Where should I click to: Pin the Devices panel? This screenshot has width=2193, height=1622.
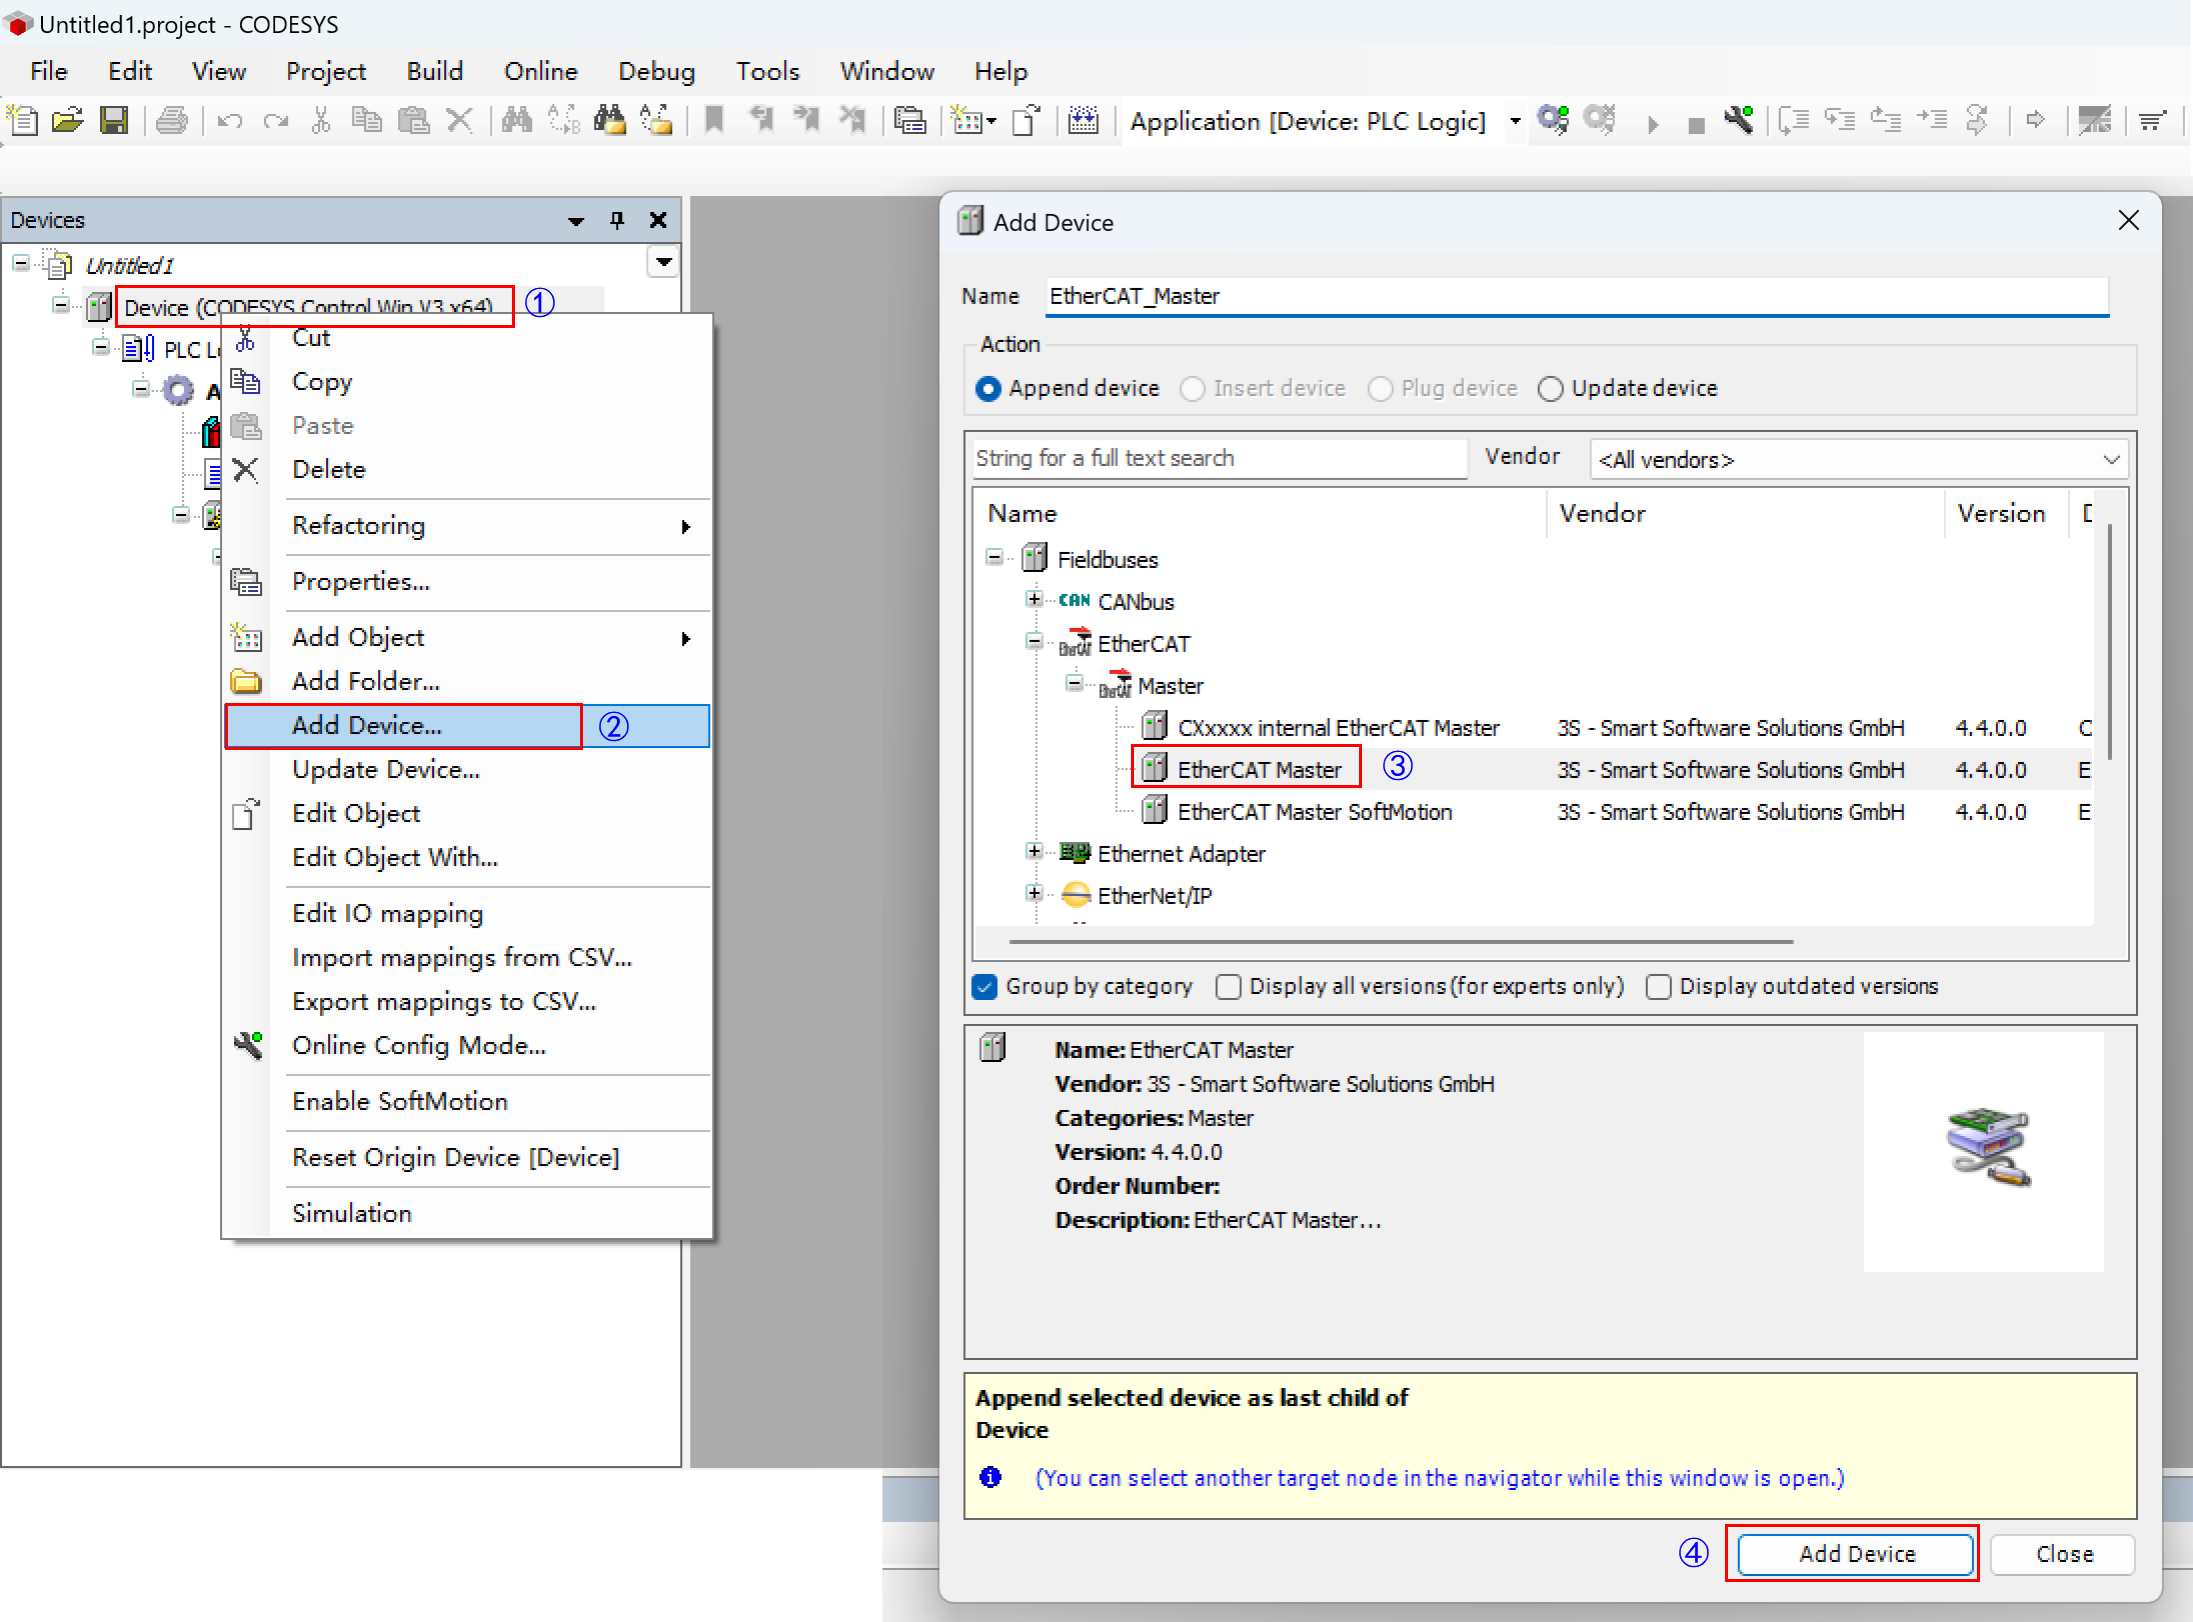[617, 220]
